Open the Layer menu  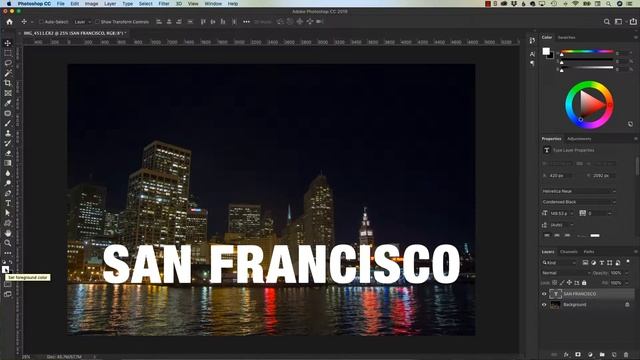[x=110, y=4]
